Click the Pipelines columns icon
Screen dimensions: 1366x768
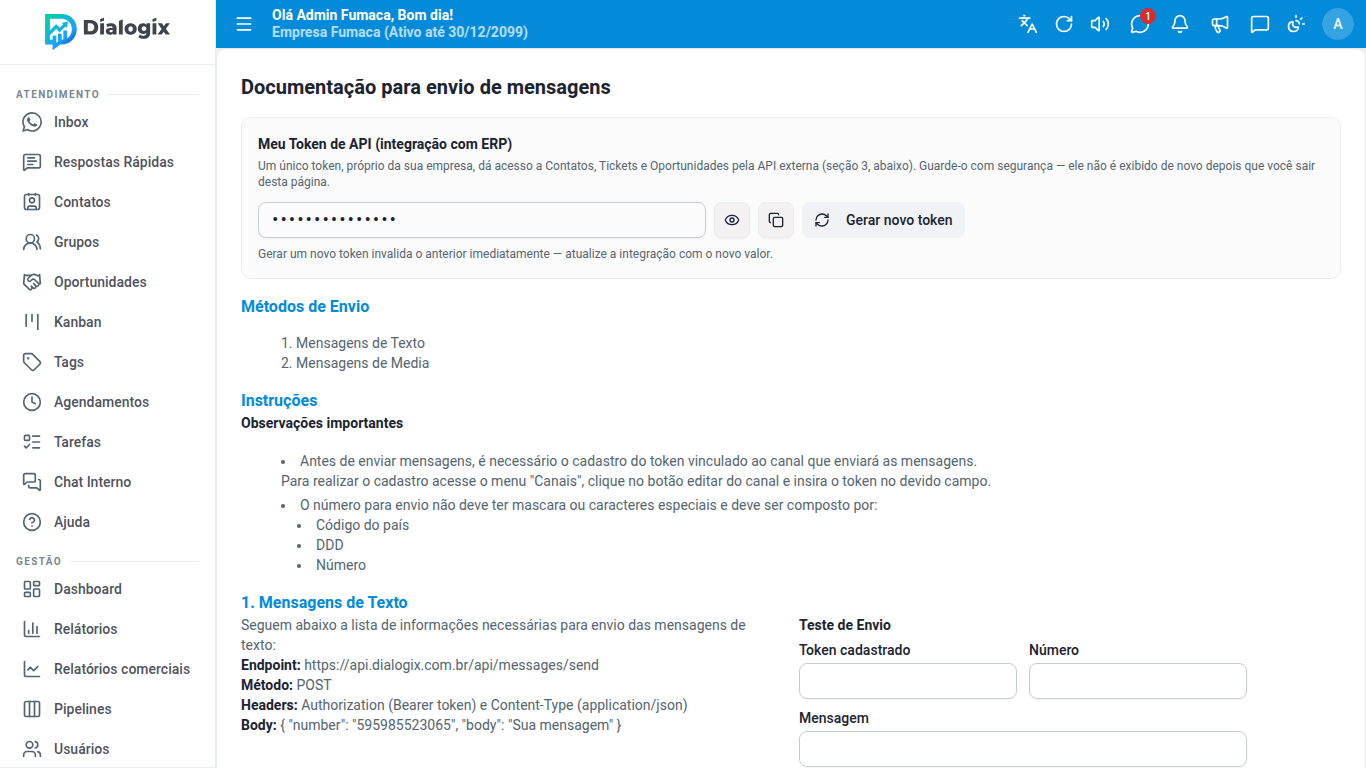pyautogui.click(x=32, y=709)
